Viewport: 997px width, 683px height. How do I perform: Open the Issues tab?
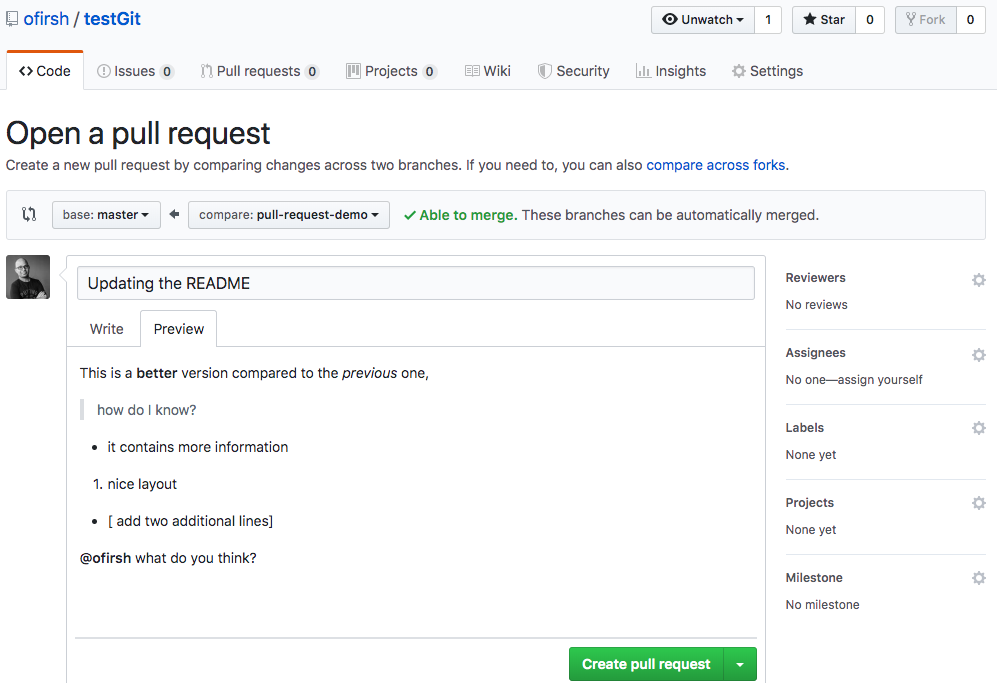click(x=135, y=71)
